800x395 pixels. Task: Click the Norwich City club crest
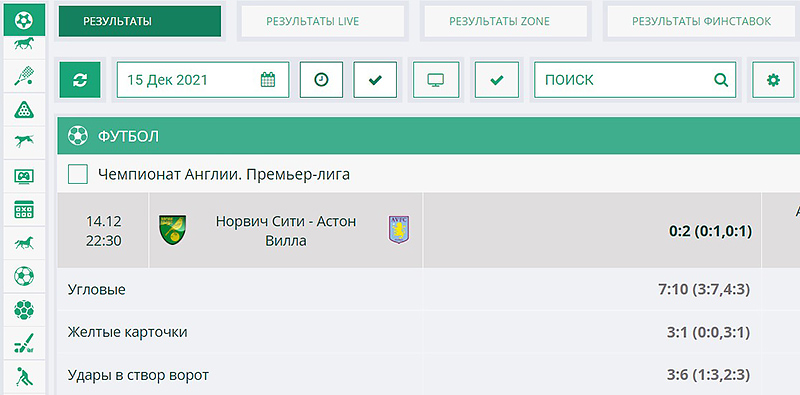[172, 230]
